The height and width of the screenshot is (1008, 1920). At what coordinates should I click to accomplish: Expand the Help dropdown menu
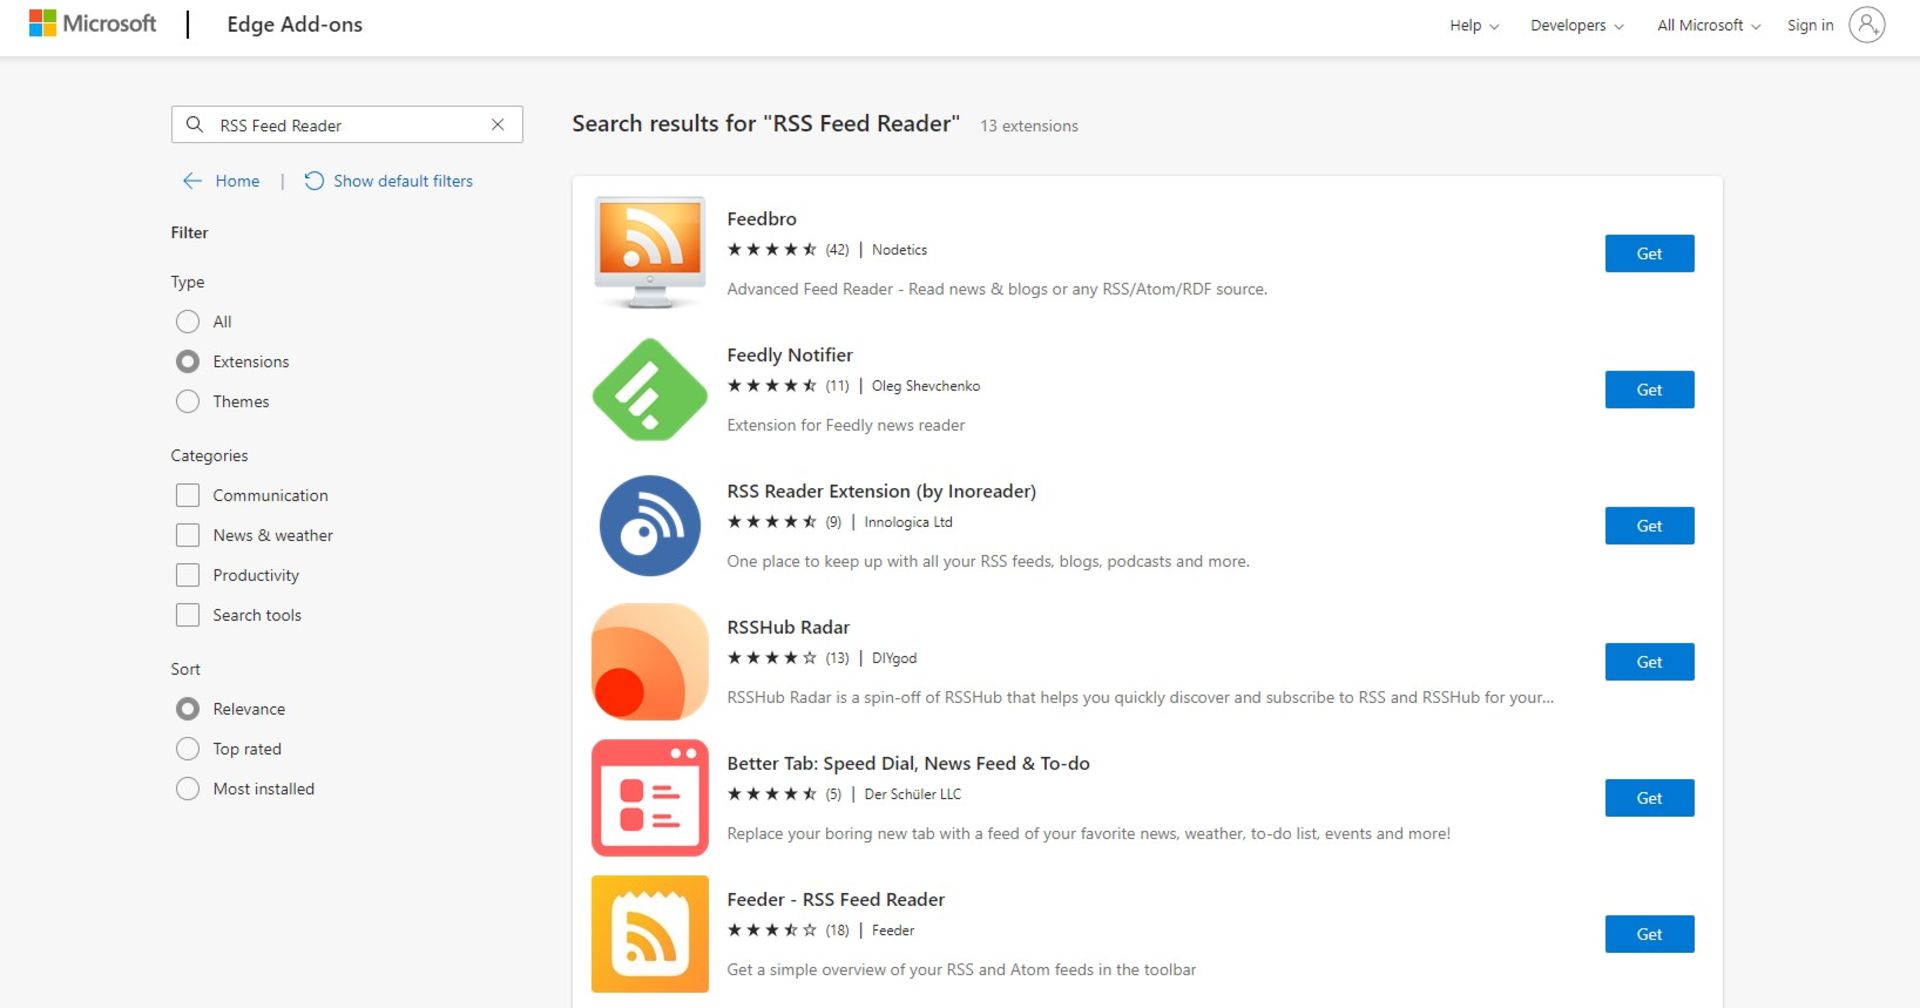pos(1474,25)
